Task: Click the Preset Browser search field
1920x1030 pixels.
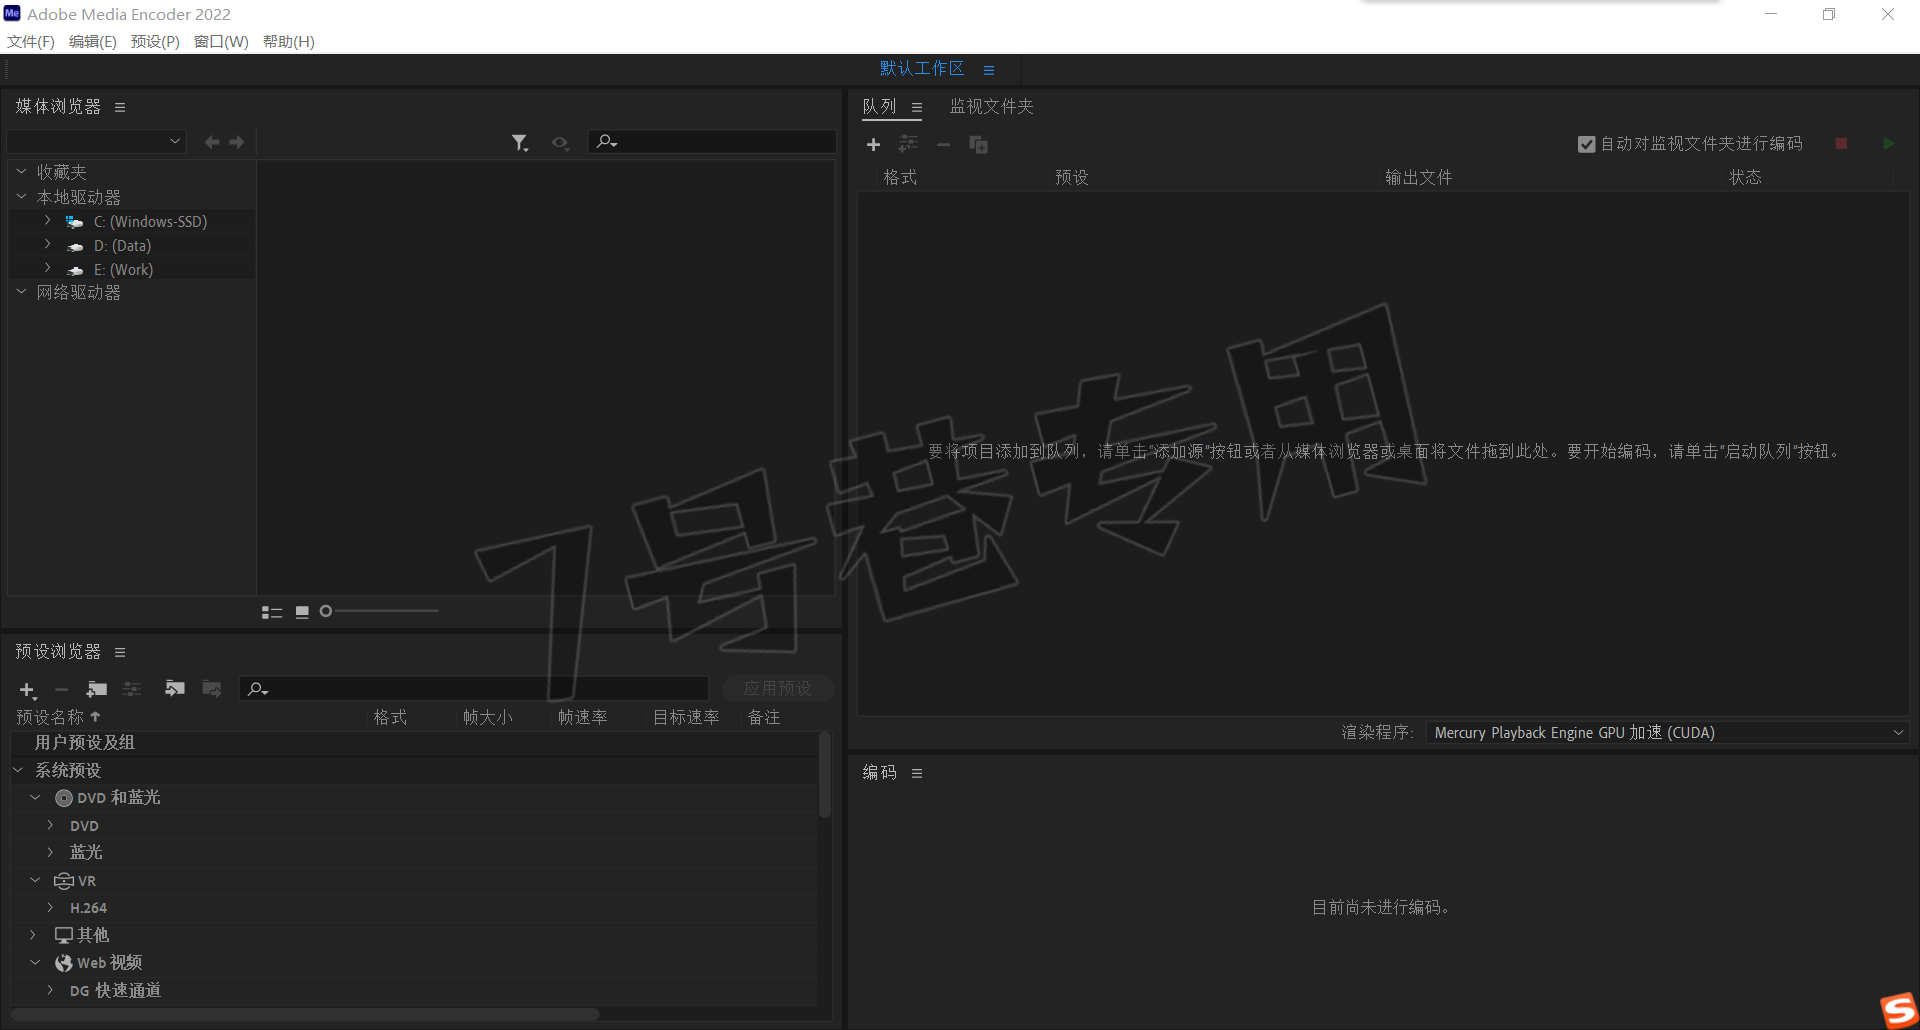Action: [x=474, y=688]
